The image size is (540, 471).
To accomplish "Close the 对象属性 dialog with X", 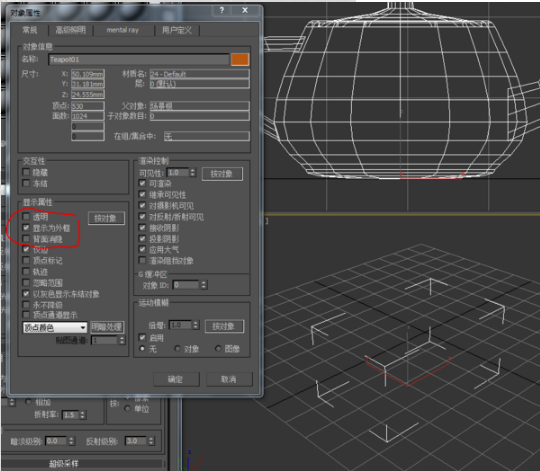I will [245, 10].
